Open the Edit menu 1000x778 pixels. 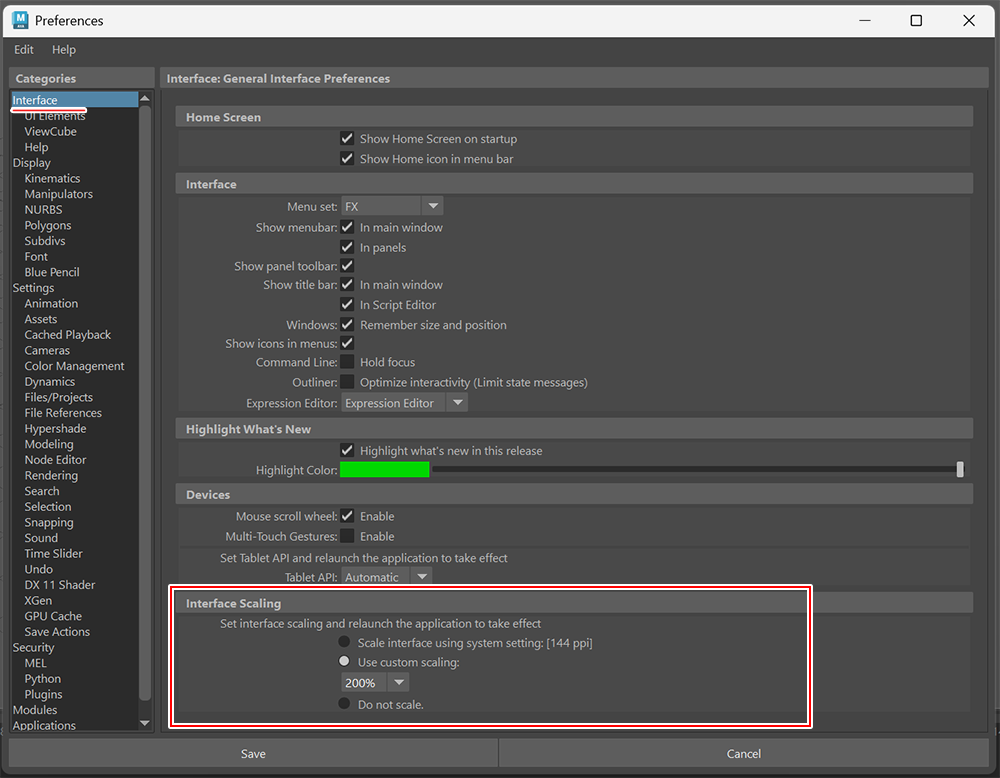(x=23, y=49)
